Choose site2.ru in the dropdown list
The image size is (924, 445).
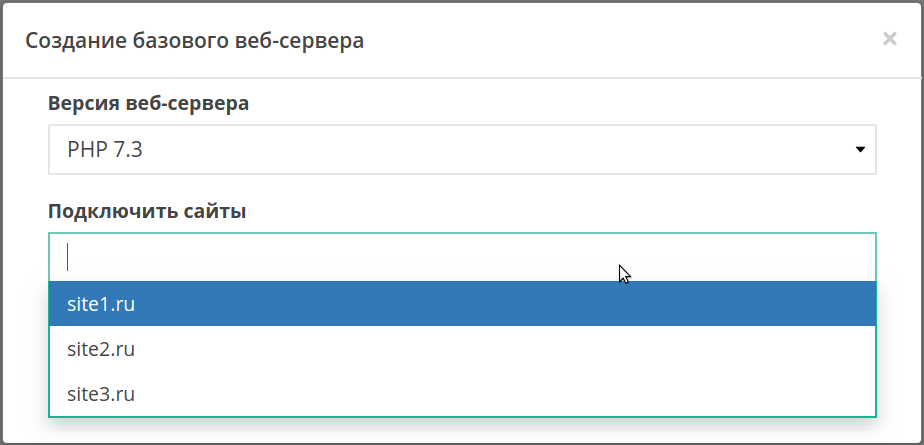(462, 349)
